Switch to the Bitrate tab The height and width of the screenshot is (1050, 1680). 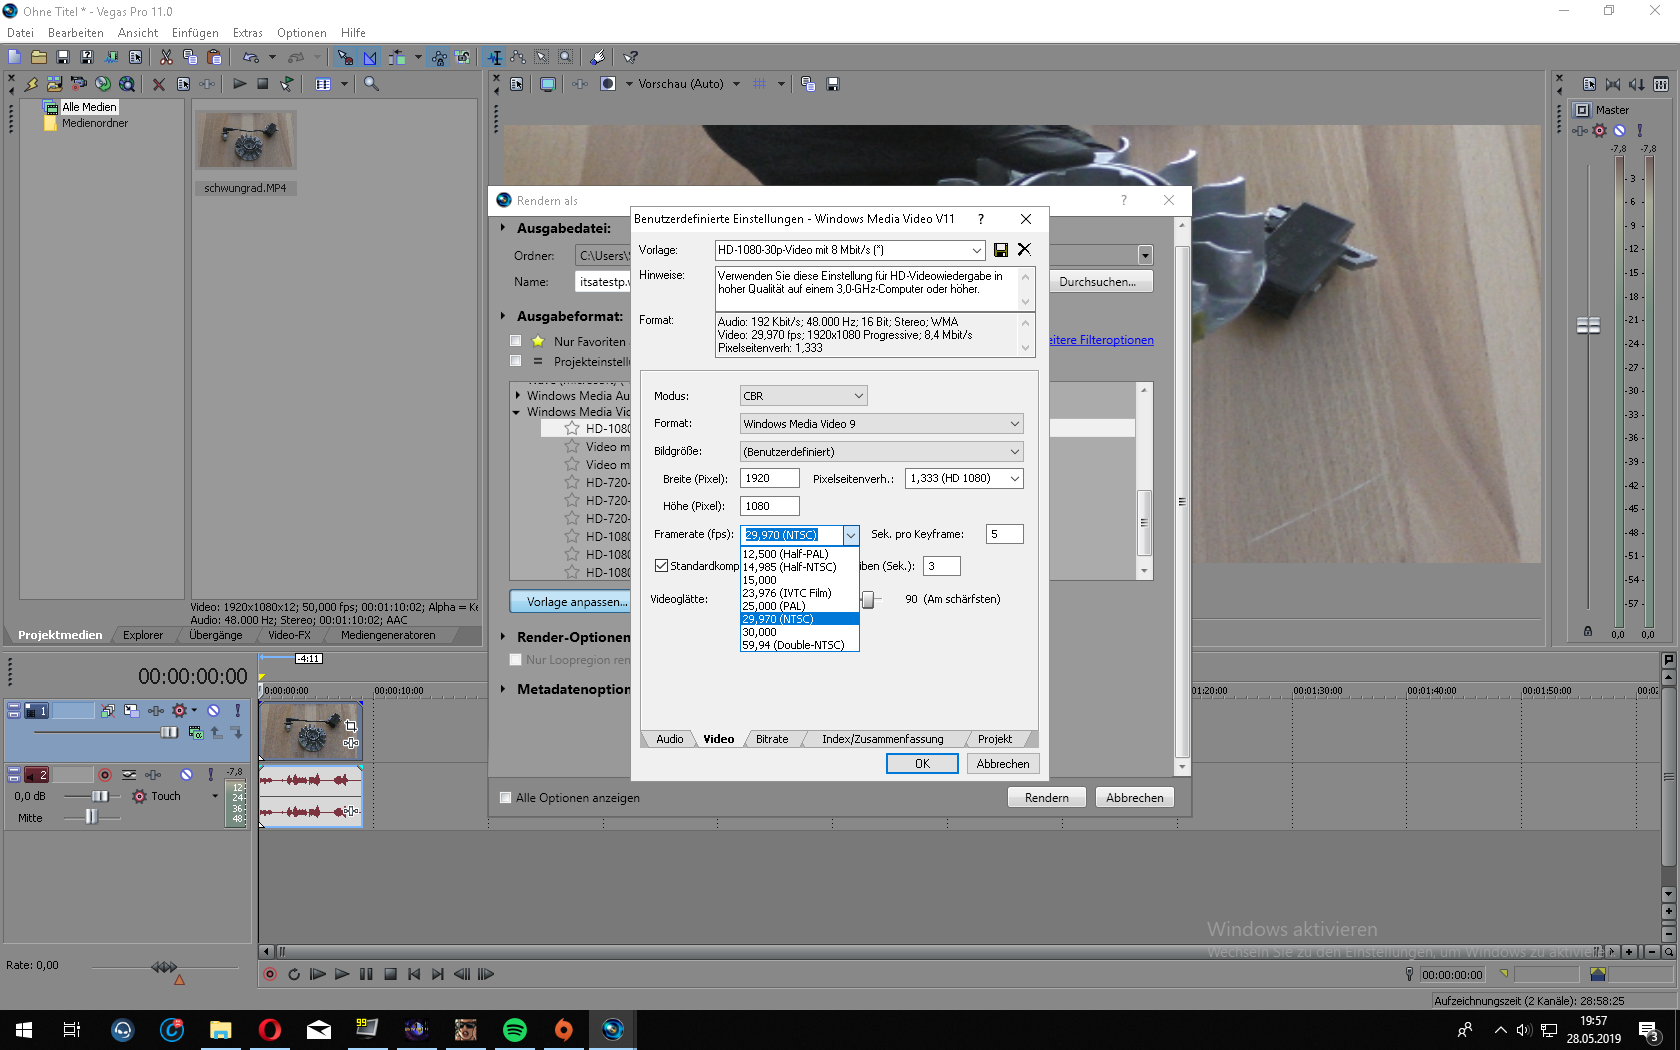[772, 739]
